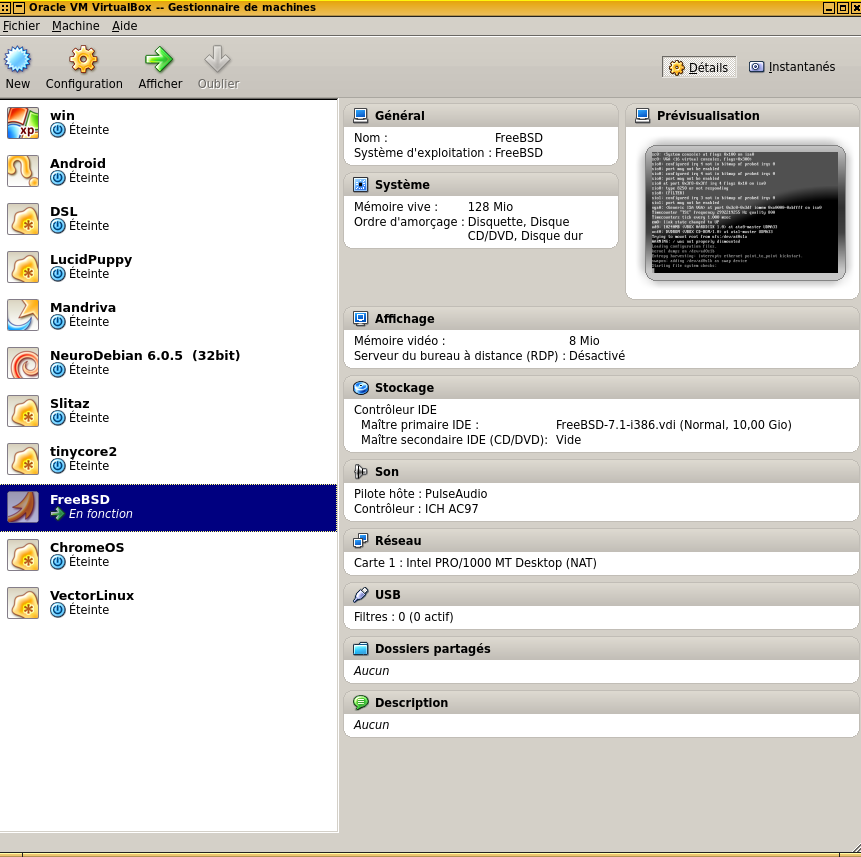Click the window title bar menu button
861x857 pixels.
tap(19, 7)
